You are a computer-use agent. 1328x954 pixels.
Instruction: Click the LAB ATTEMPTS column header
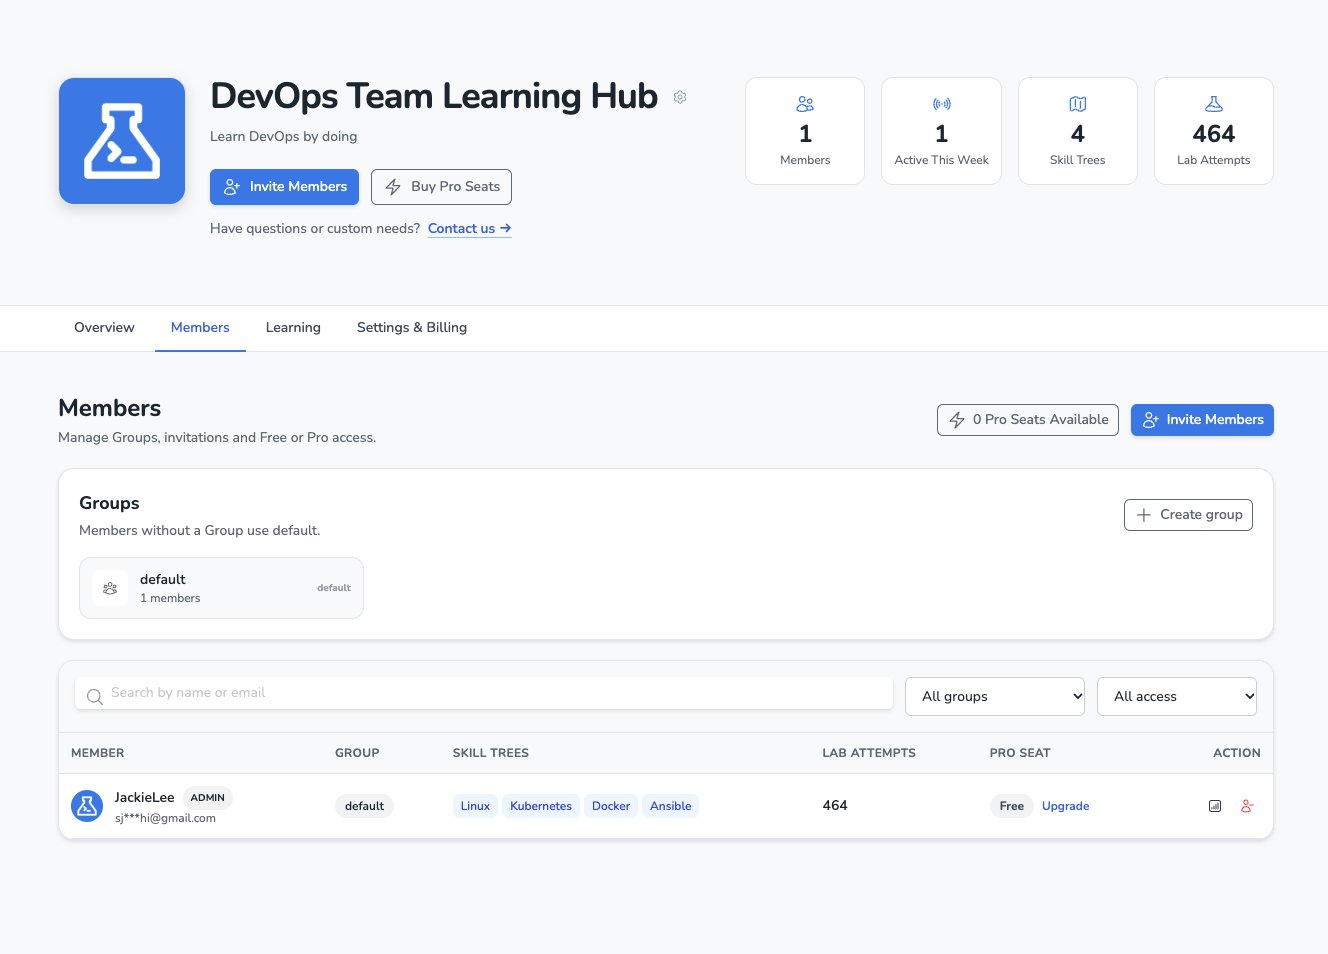pyautogui.click(x=869, y=753)
